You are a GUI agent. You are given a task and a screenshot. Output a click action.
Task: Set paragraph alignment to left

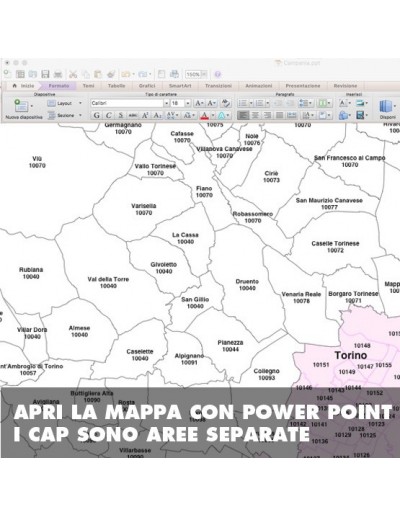[243, 115]
